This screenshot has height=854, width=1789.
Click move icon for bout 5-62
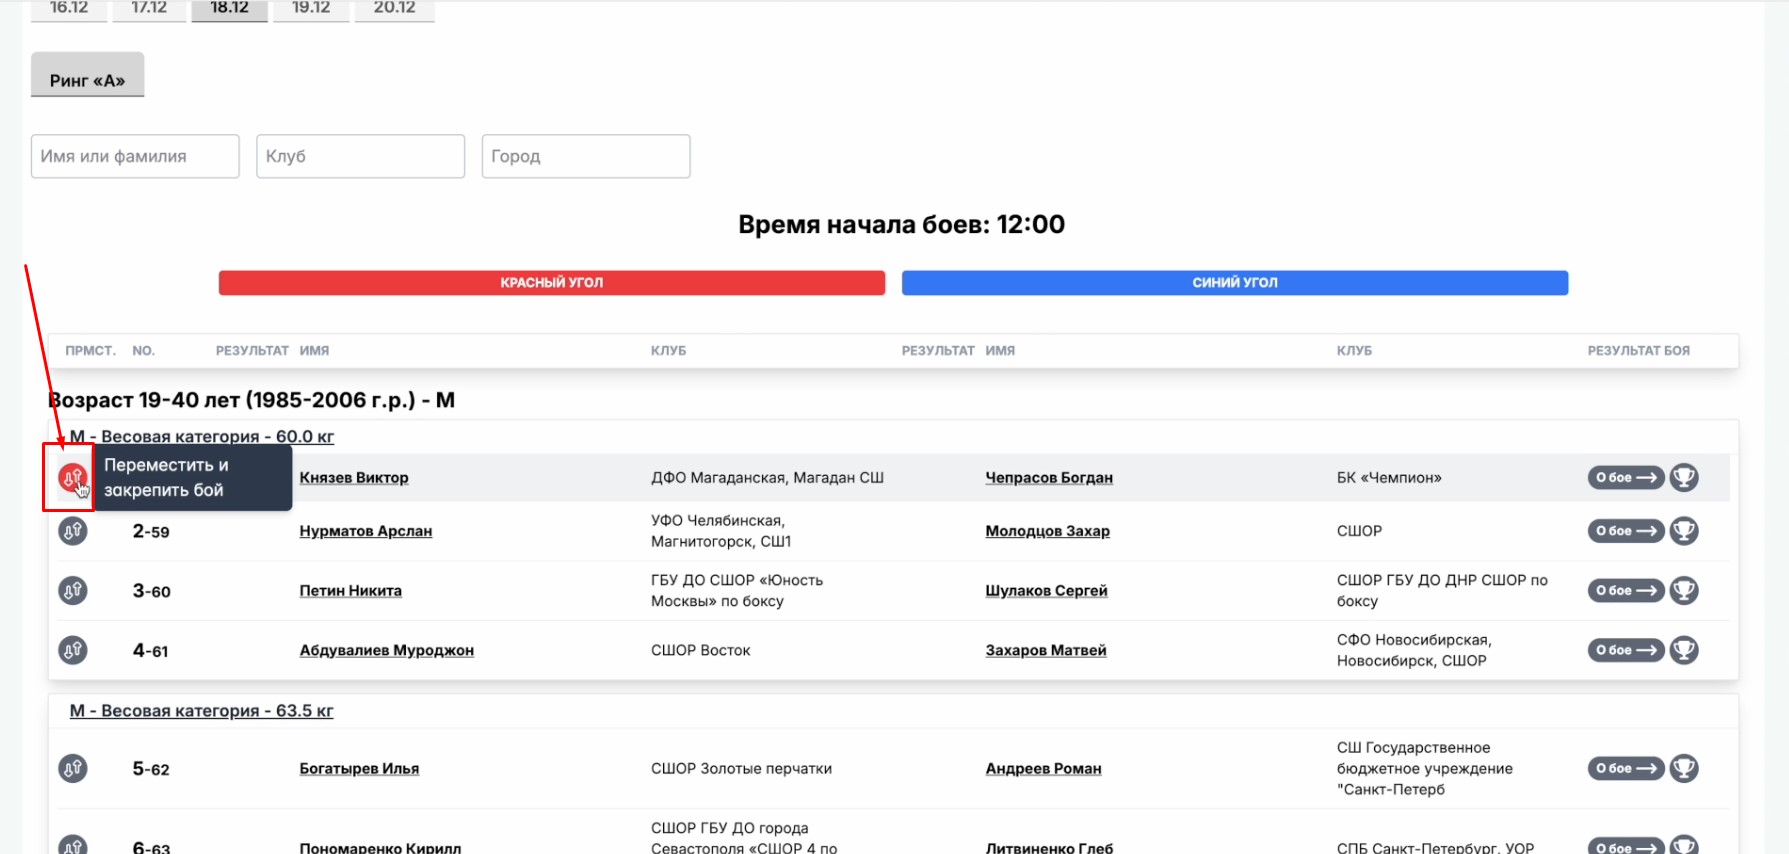coord(72,769)
